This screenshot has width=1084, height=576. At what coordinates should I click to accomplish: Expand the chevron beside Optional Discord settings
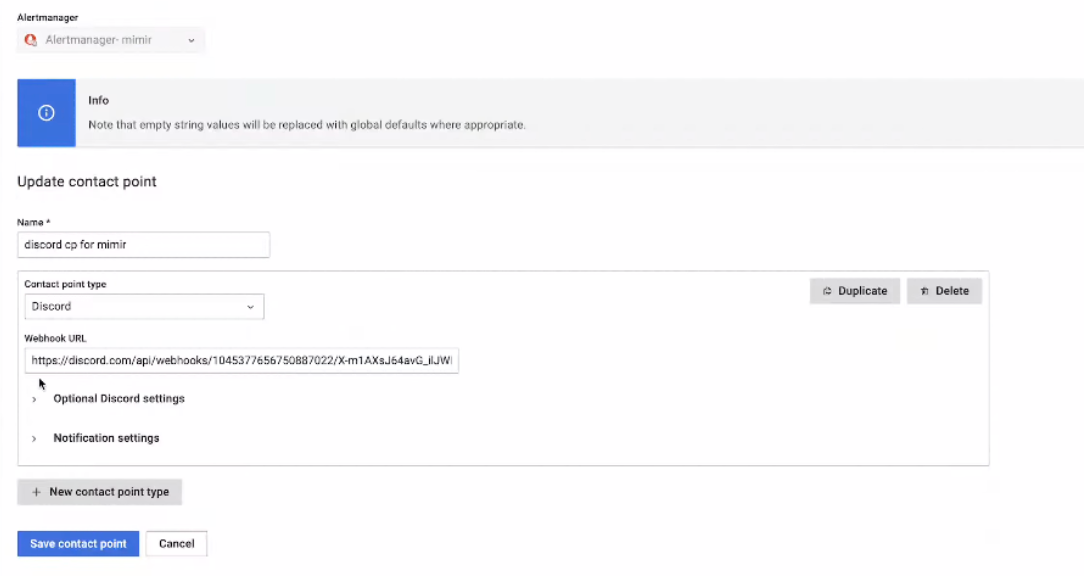34,399
